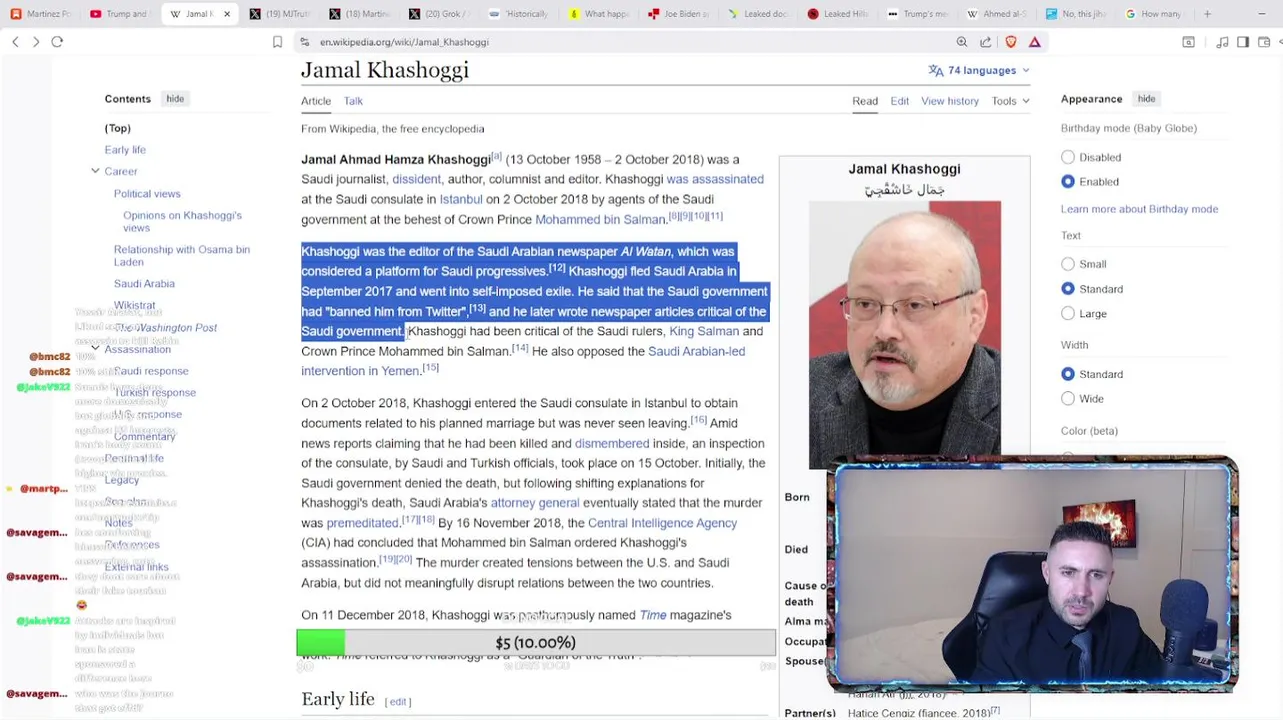This screenshot has width=1283, height=720.
Task: Switch to the 'Joe Biden' tab
Action: (x=680, y=14)
